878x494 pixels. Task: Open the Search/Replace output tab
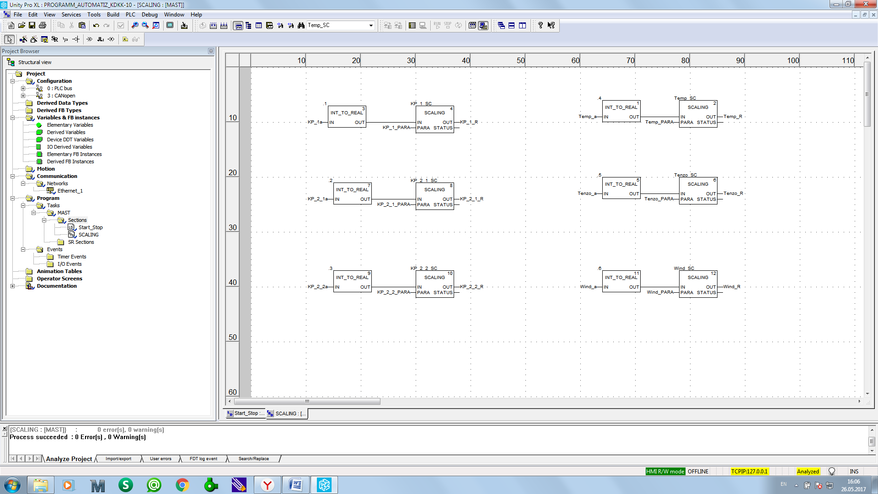pos(254,459)
